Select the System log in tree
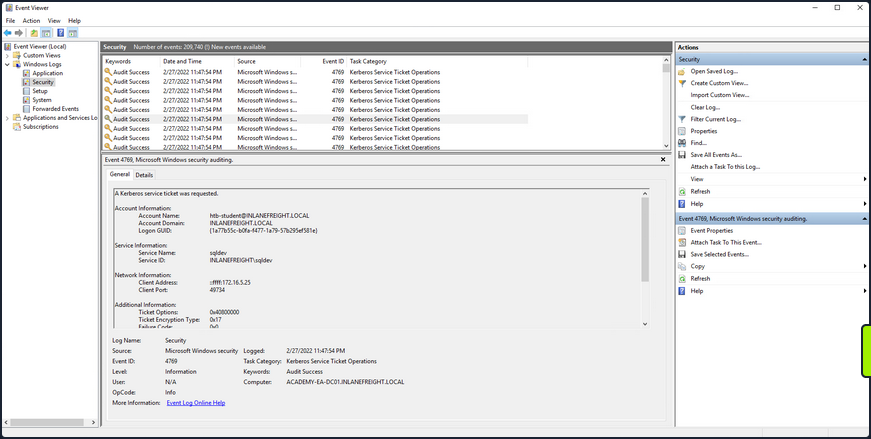 (x=41, y=100)
